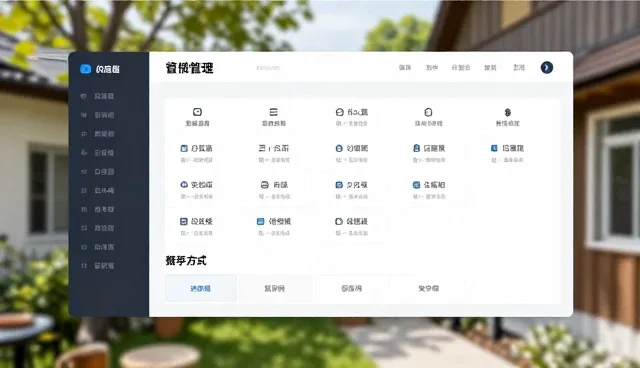This screenshot has width=640, height=368.
Task: Select the ninth sidebar menu entry
Action: coord(98,247)
